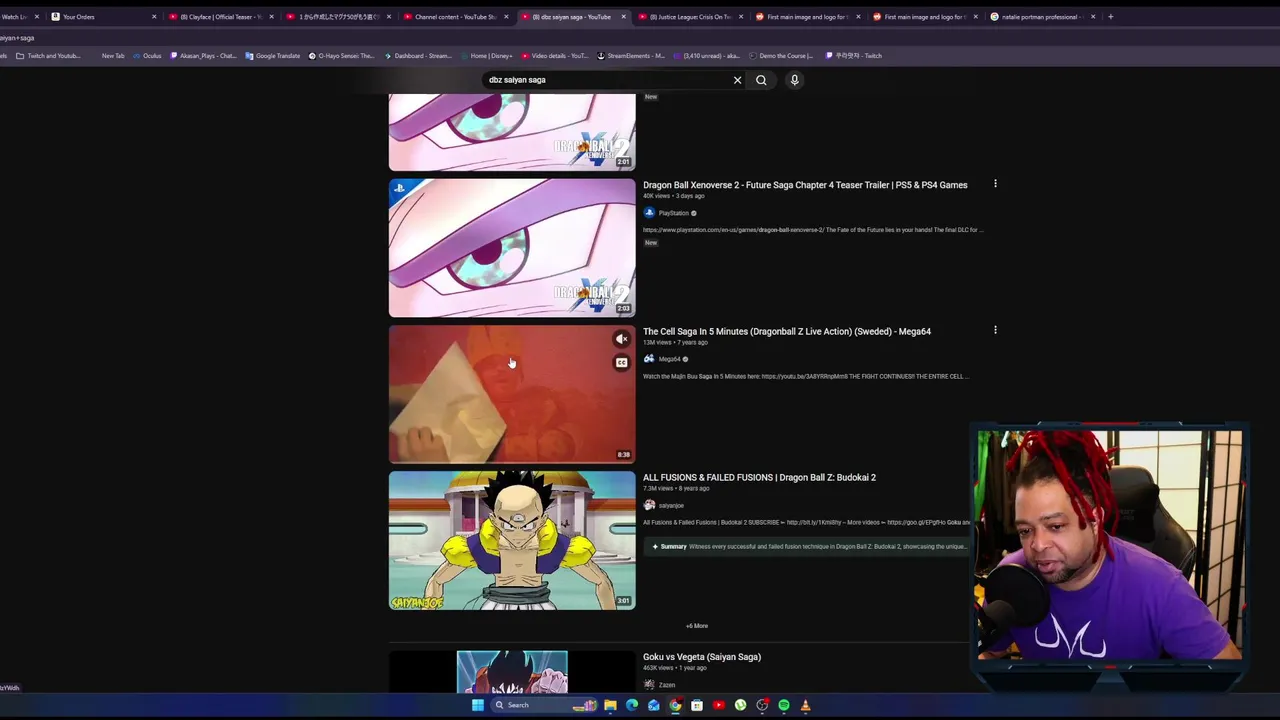Viewport: 1280px width, 720px height.
Task: Open uTorrent from the taskbar
Action: click(x=740, y=705)
